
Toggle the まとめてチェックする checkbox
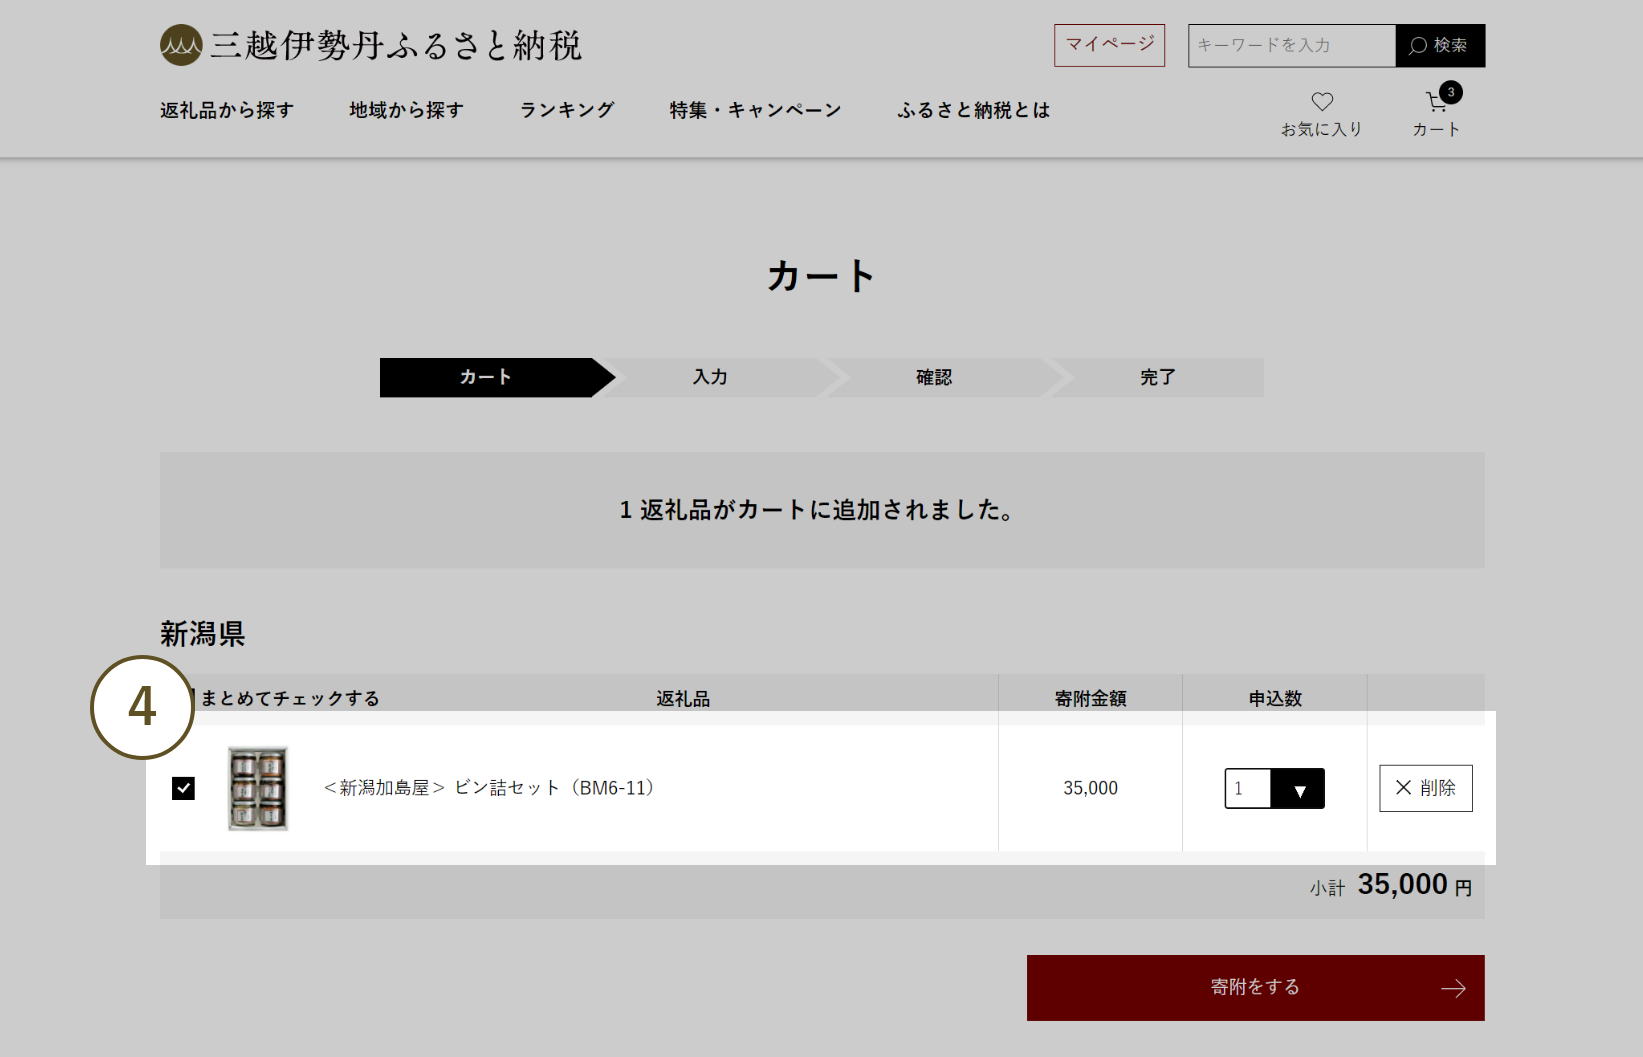tap(192, 698)
